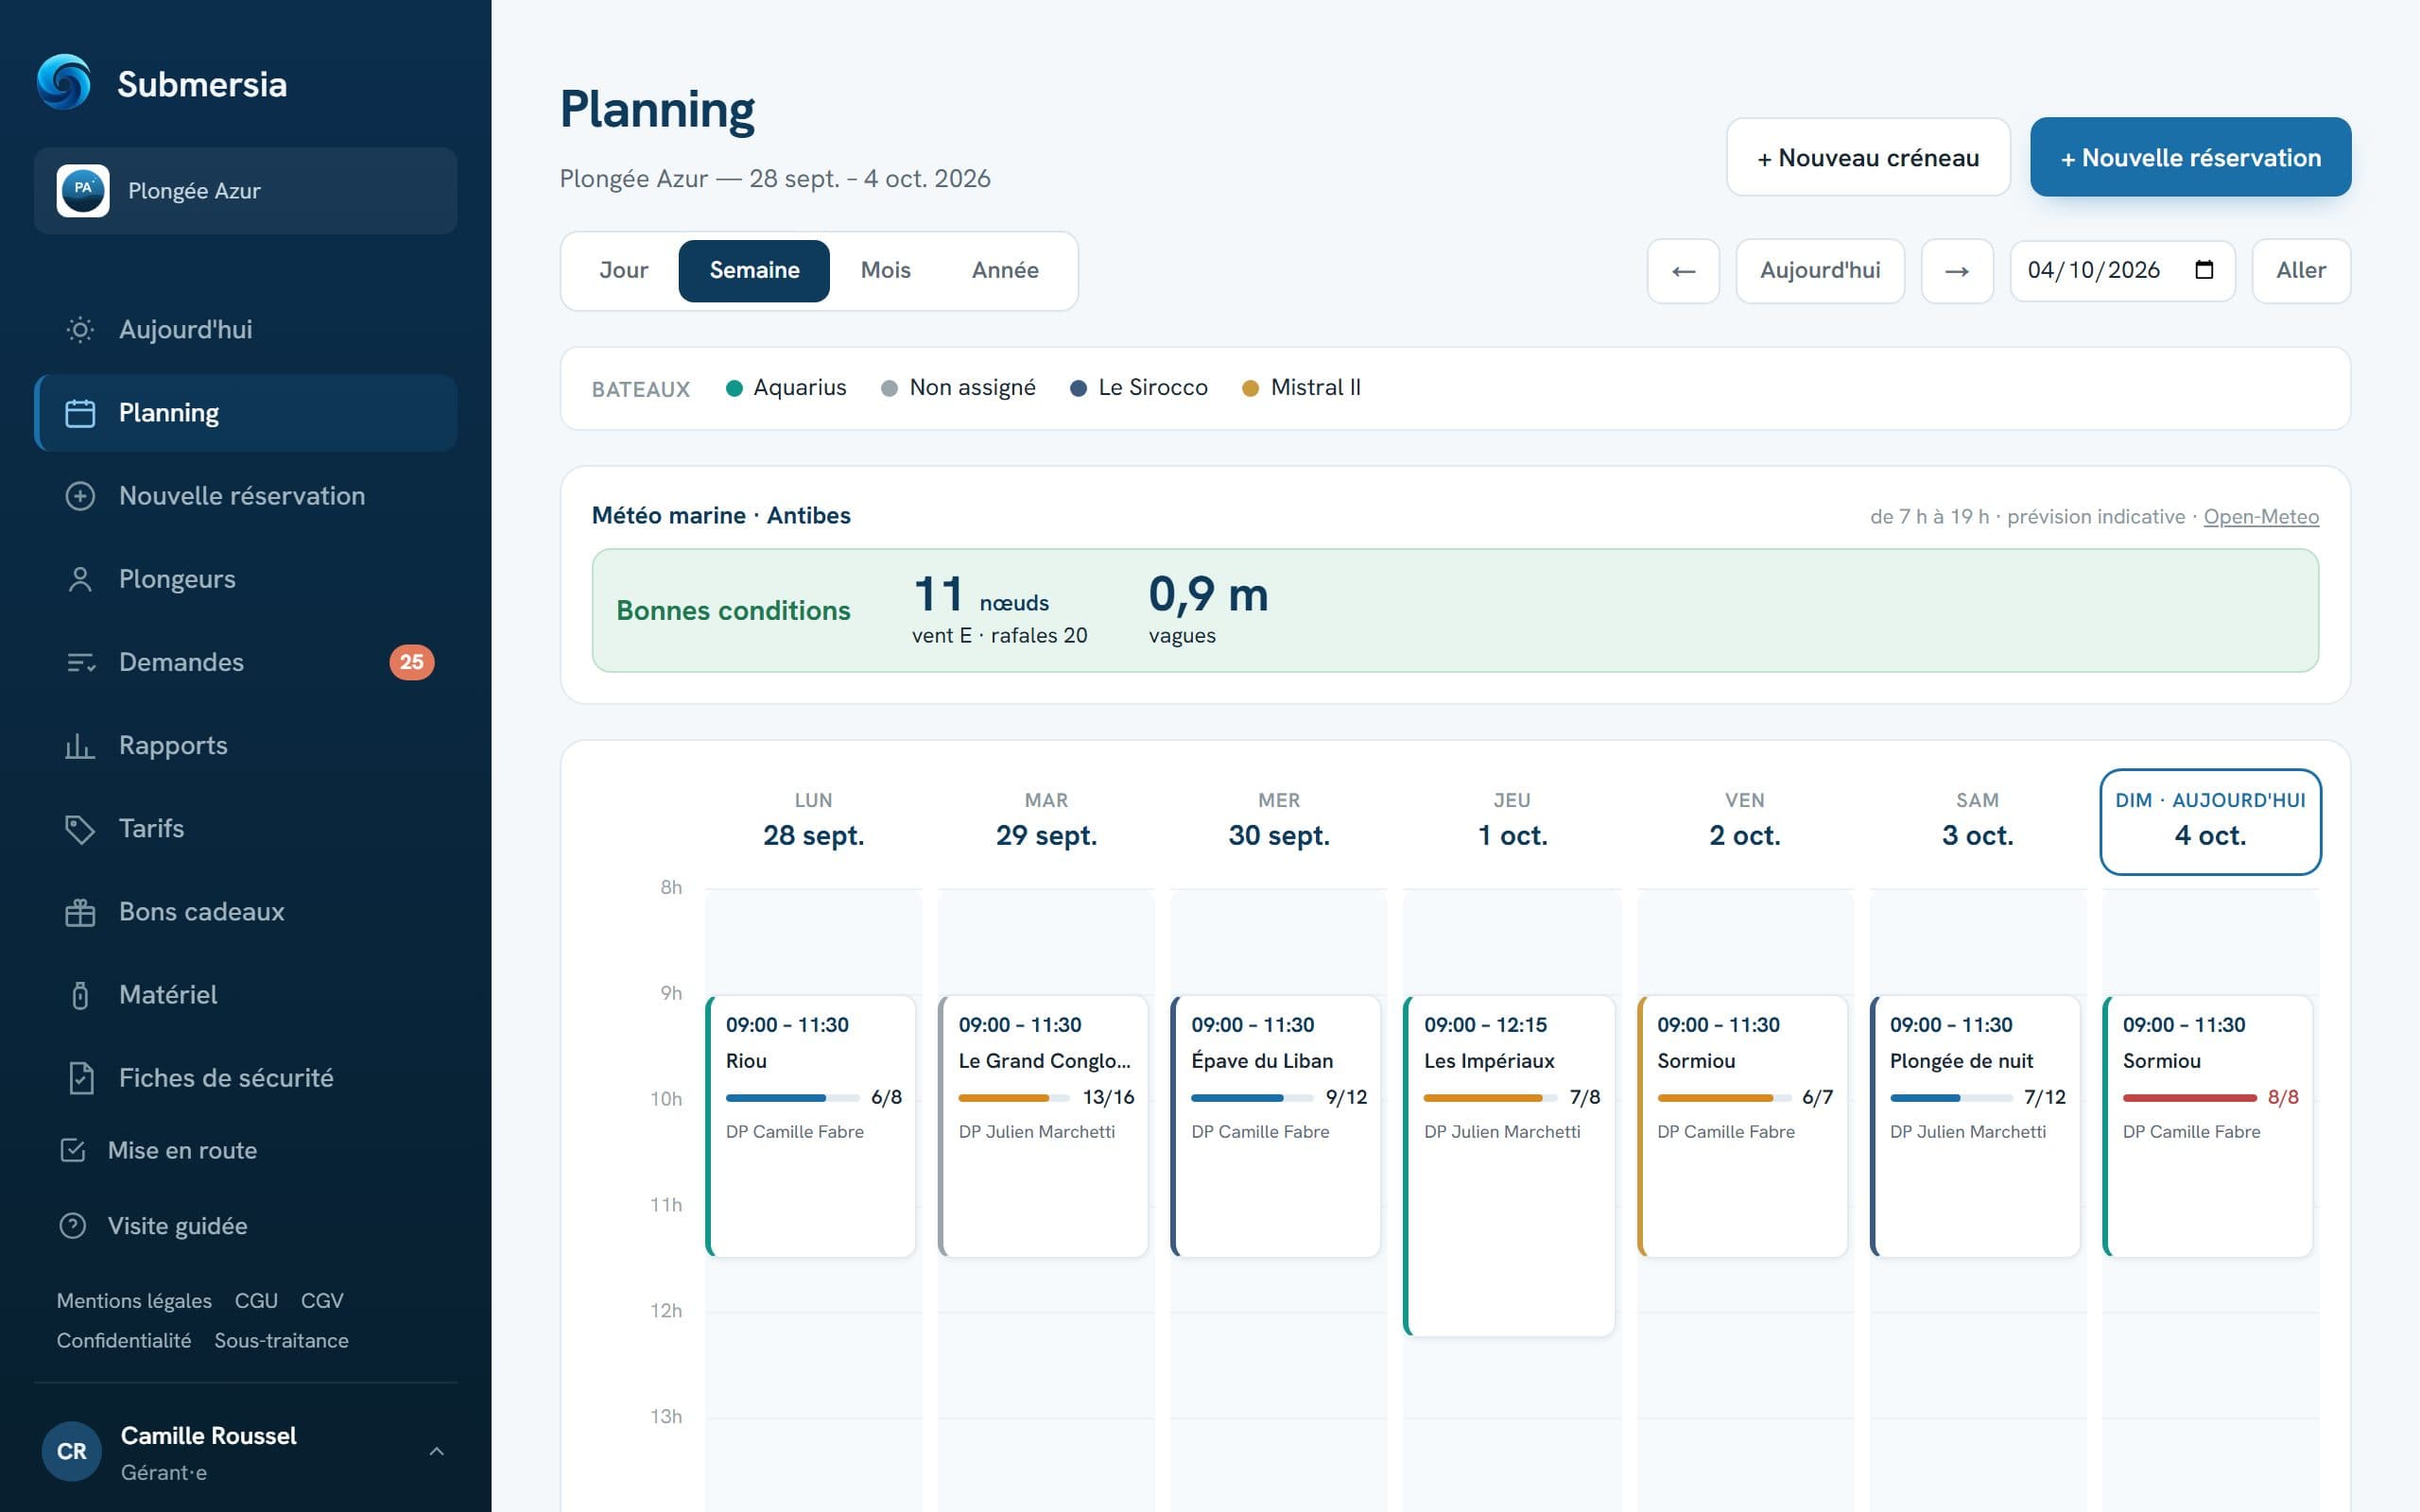Image resolution: width=2420 pixels, height=1512 pixels.
Task: Click the Submersia swirl logo
Action: 63,83
